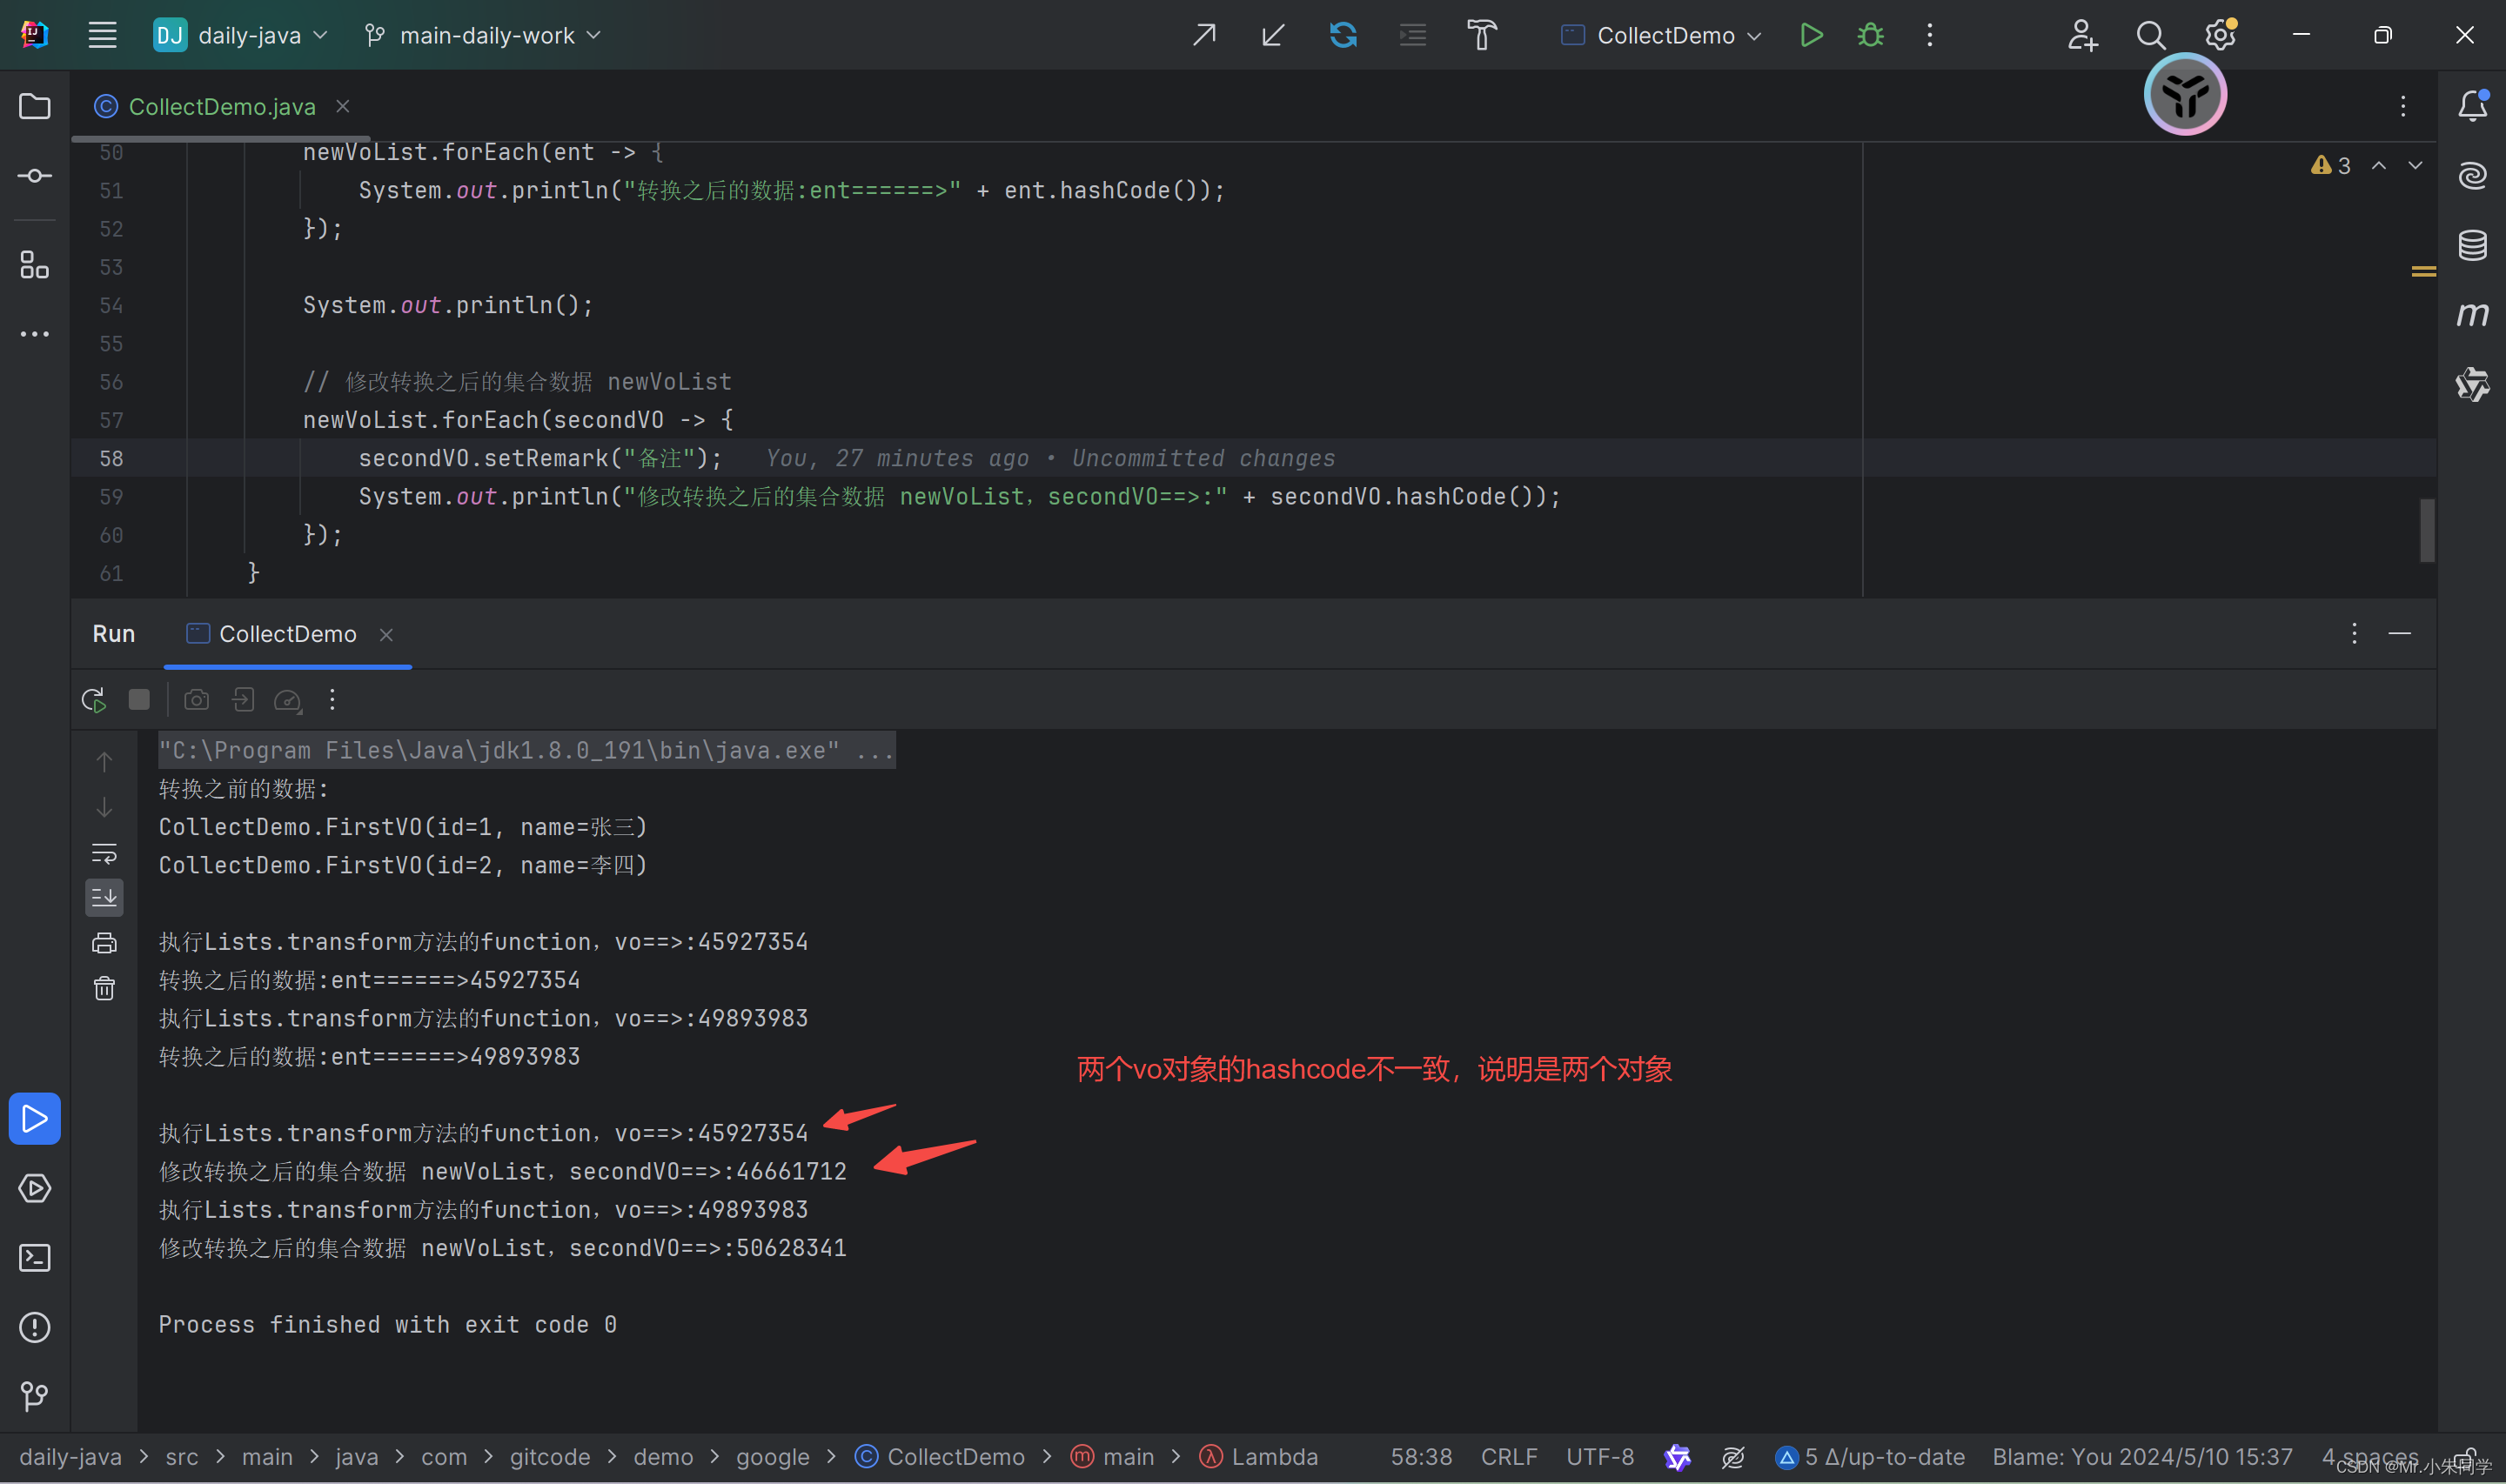The width and height of the screenshot is (2506, 1484).
Task: Toggle scroll to end in console
Action: 104,898
